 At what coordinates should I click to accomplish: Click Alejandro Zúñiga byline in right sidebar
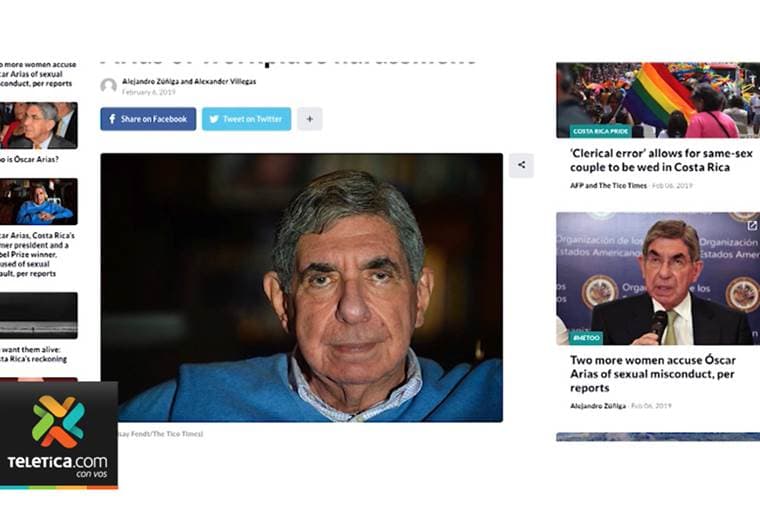[x=598, y=406]
